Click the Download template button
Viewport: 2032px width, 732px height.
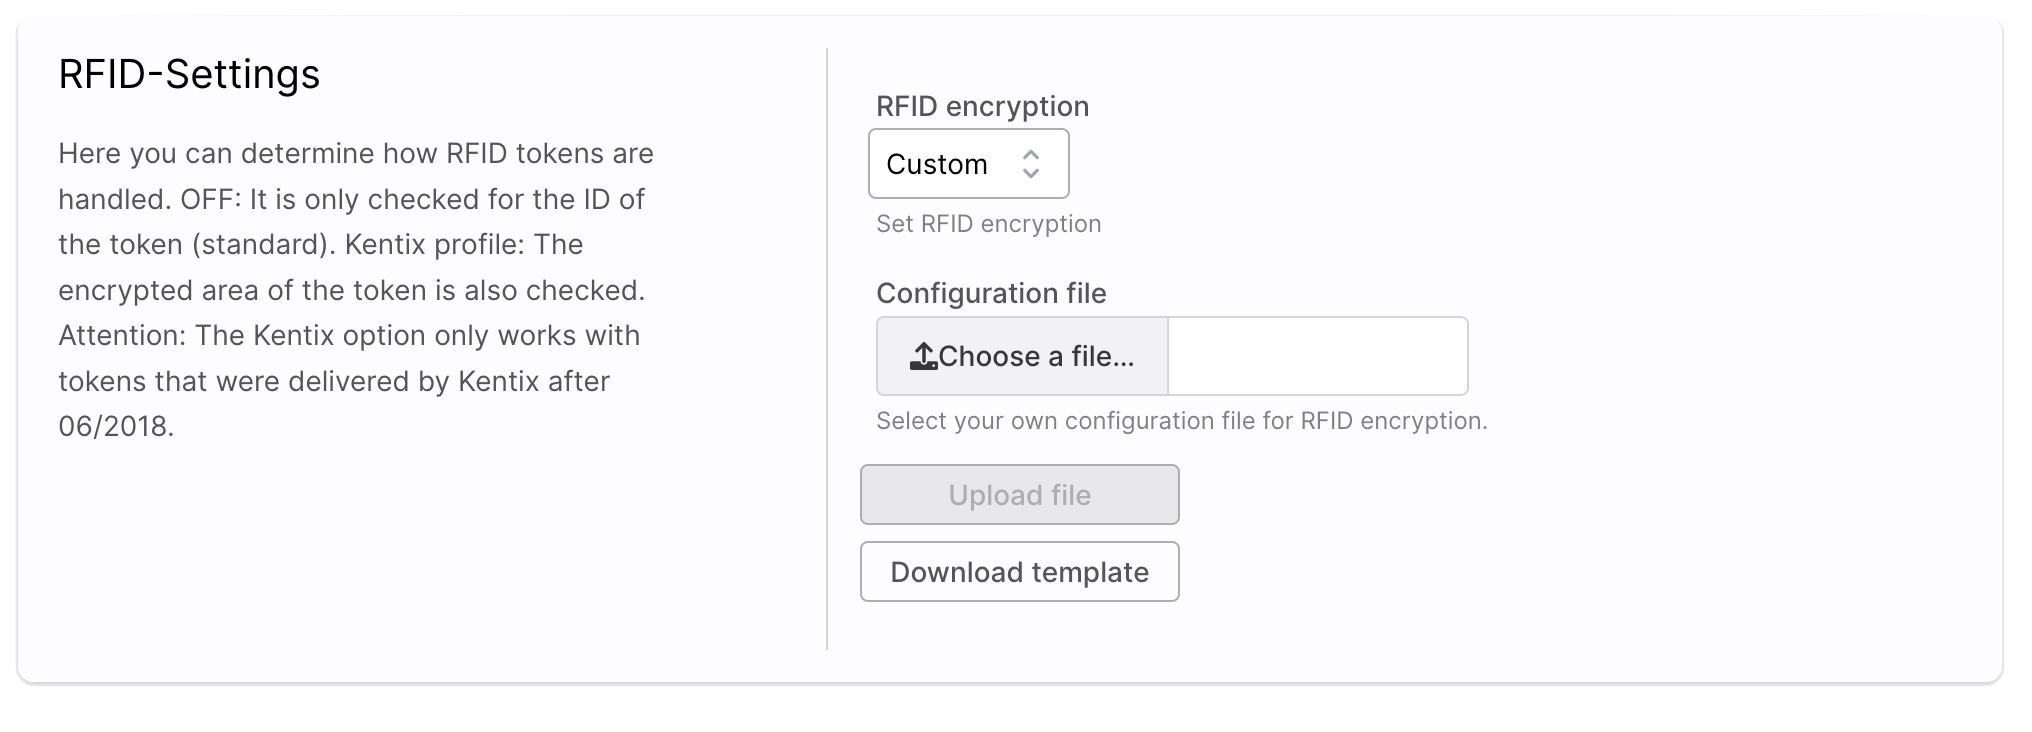1019,571
